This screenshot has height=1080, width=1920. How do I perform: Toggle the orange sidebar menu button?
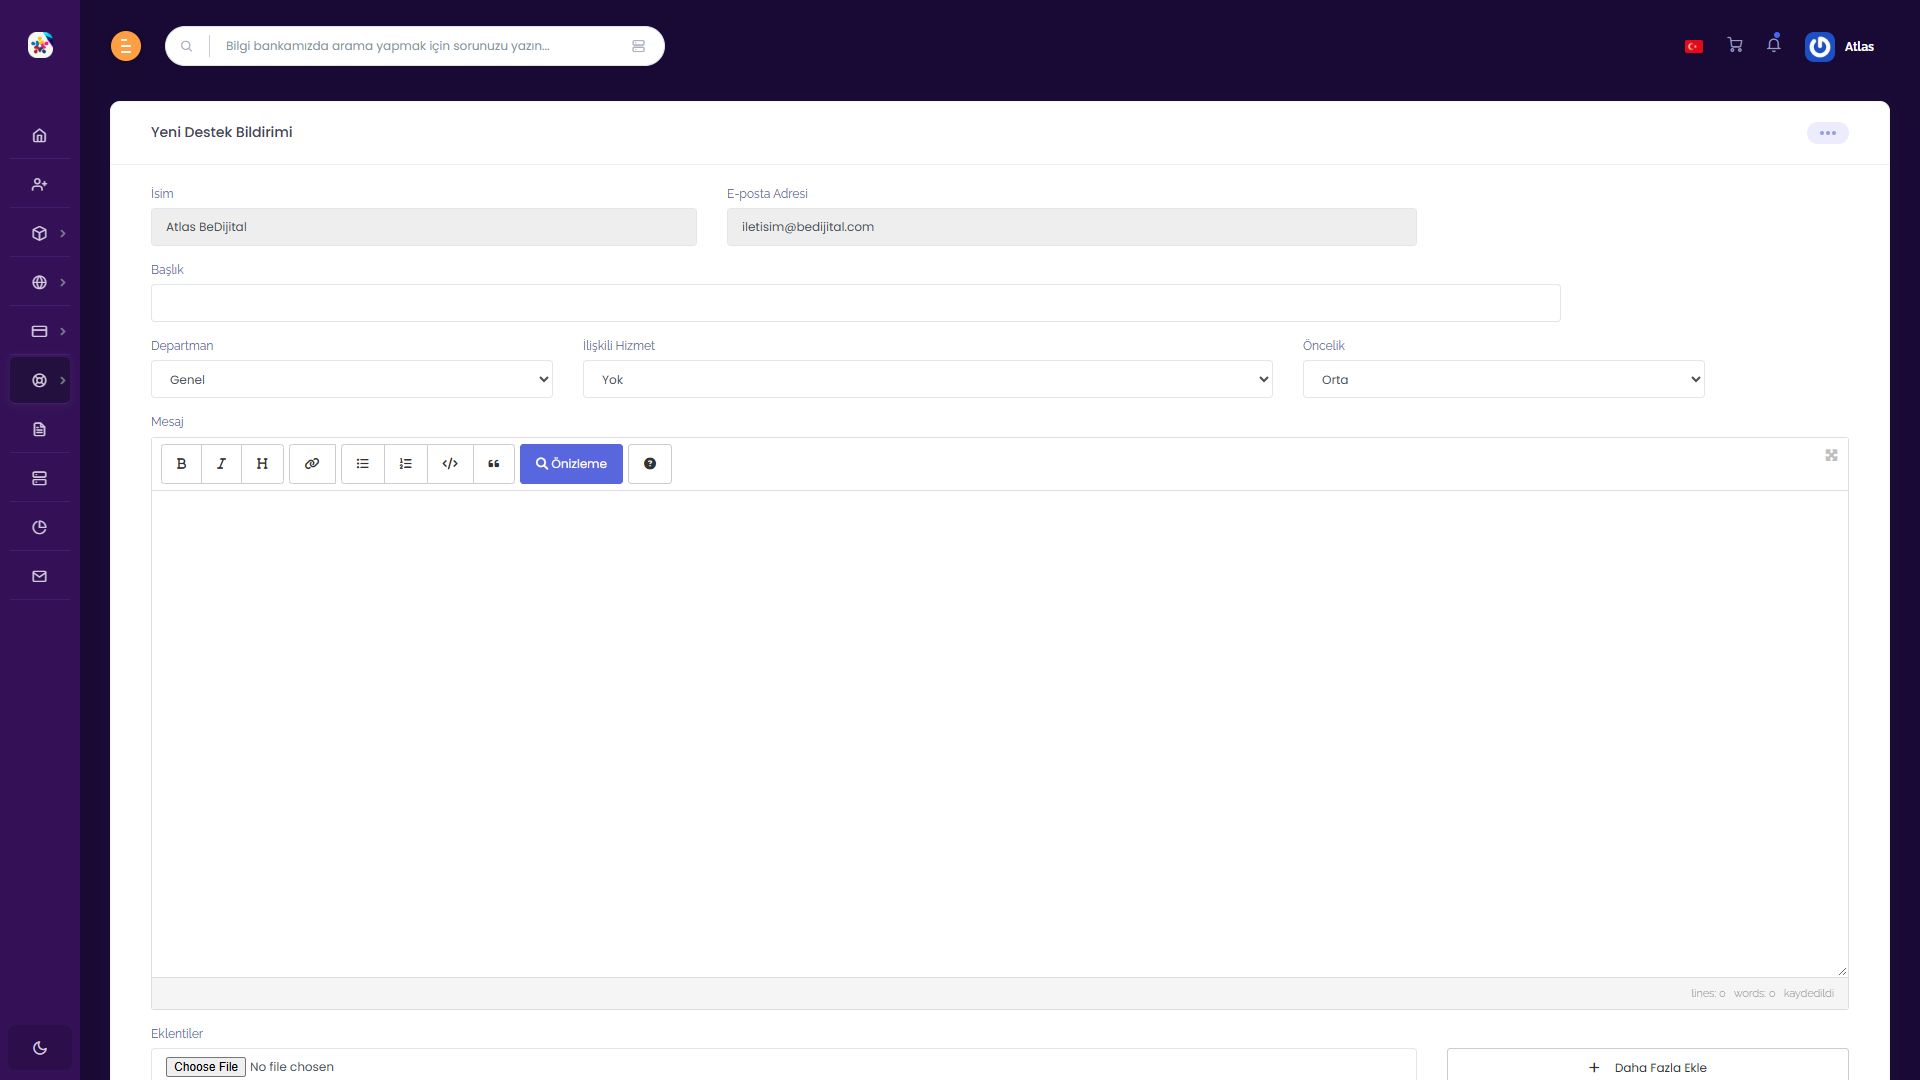coord(125,46)
